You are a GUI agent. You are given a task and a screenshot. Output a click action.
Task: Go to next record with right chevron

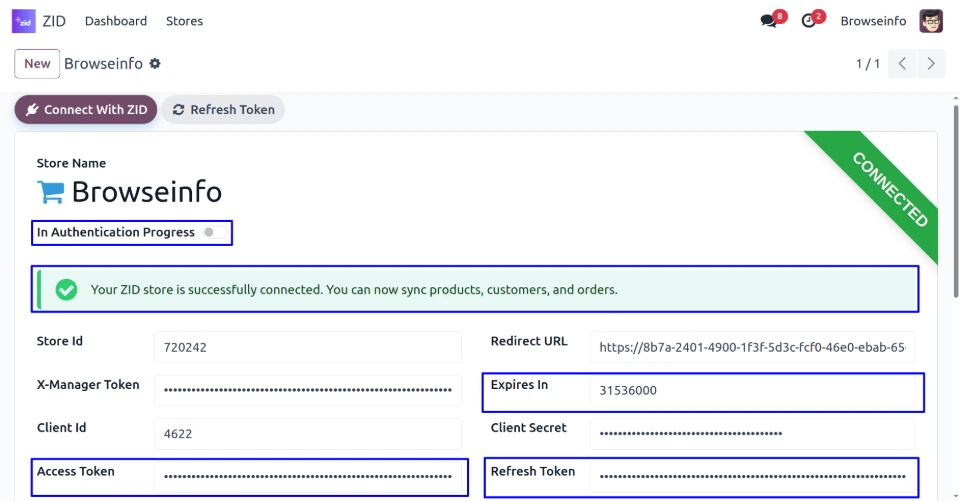pyautogui.click(x=931, y=64)
